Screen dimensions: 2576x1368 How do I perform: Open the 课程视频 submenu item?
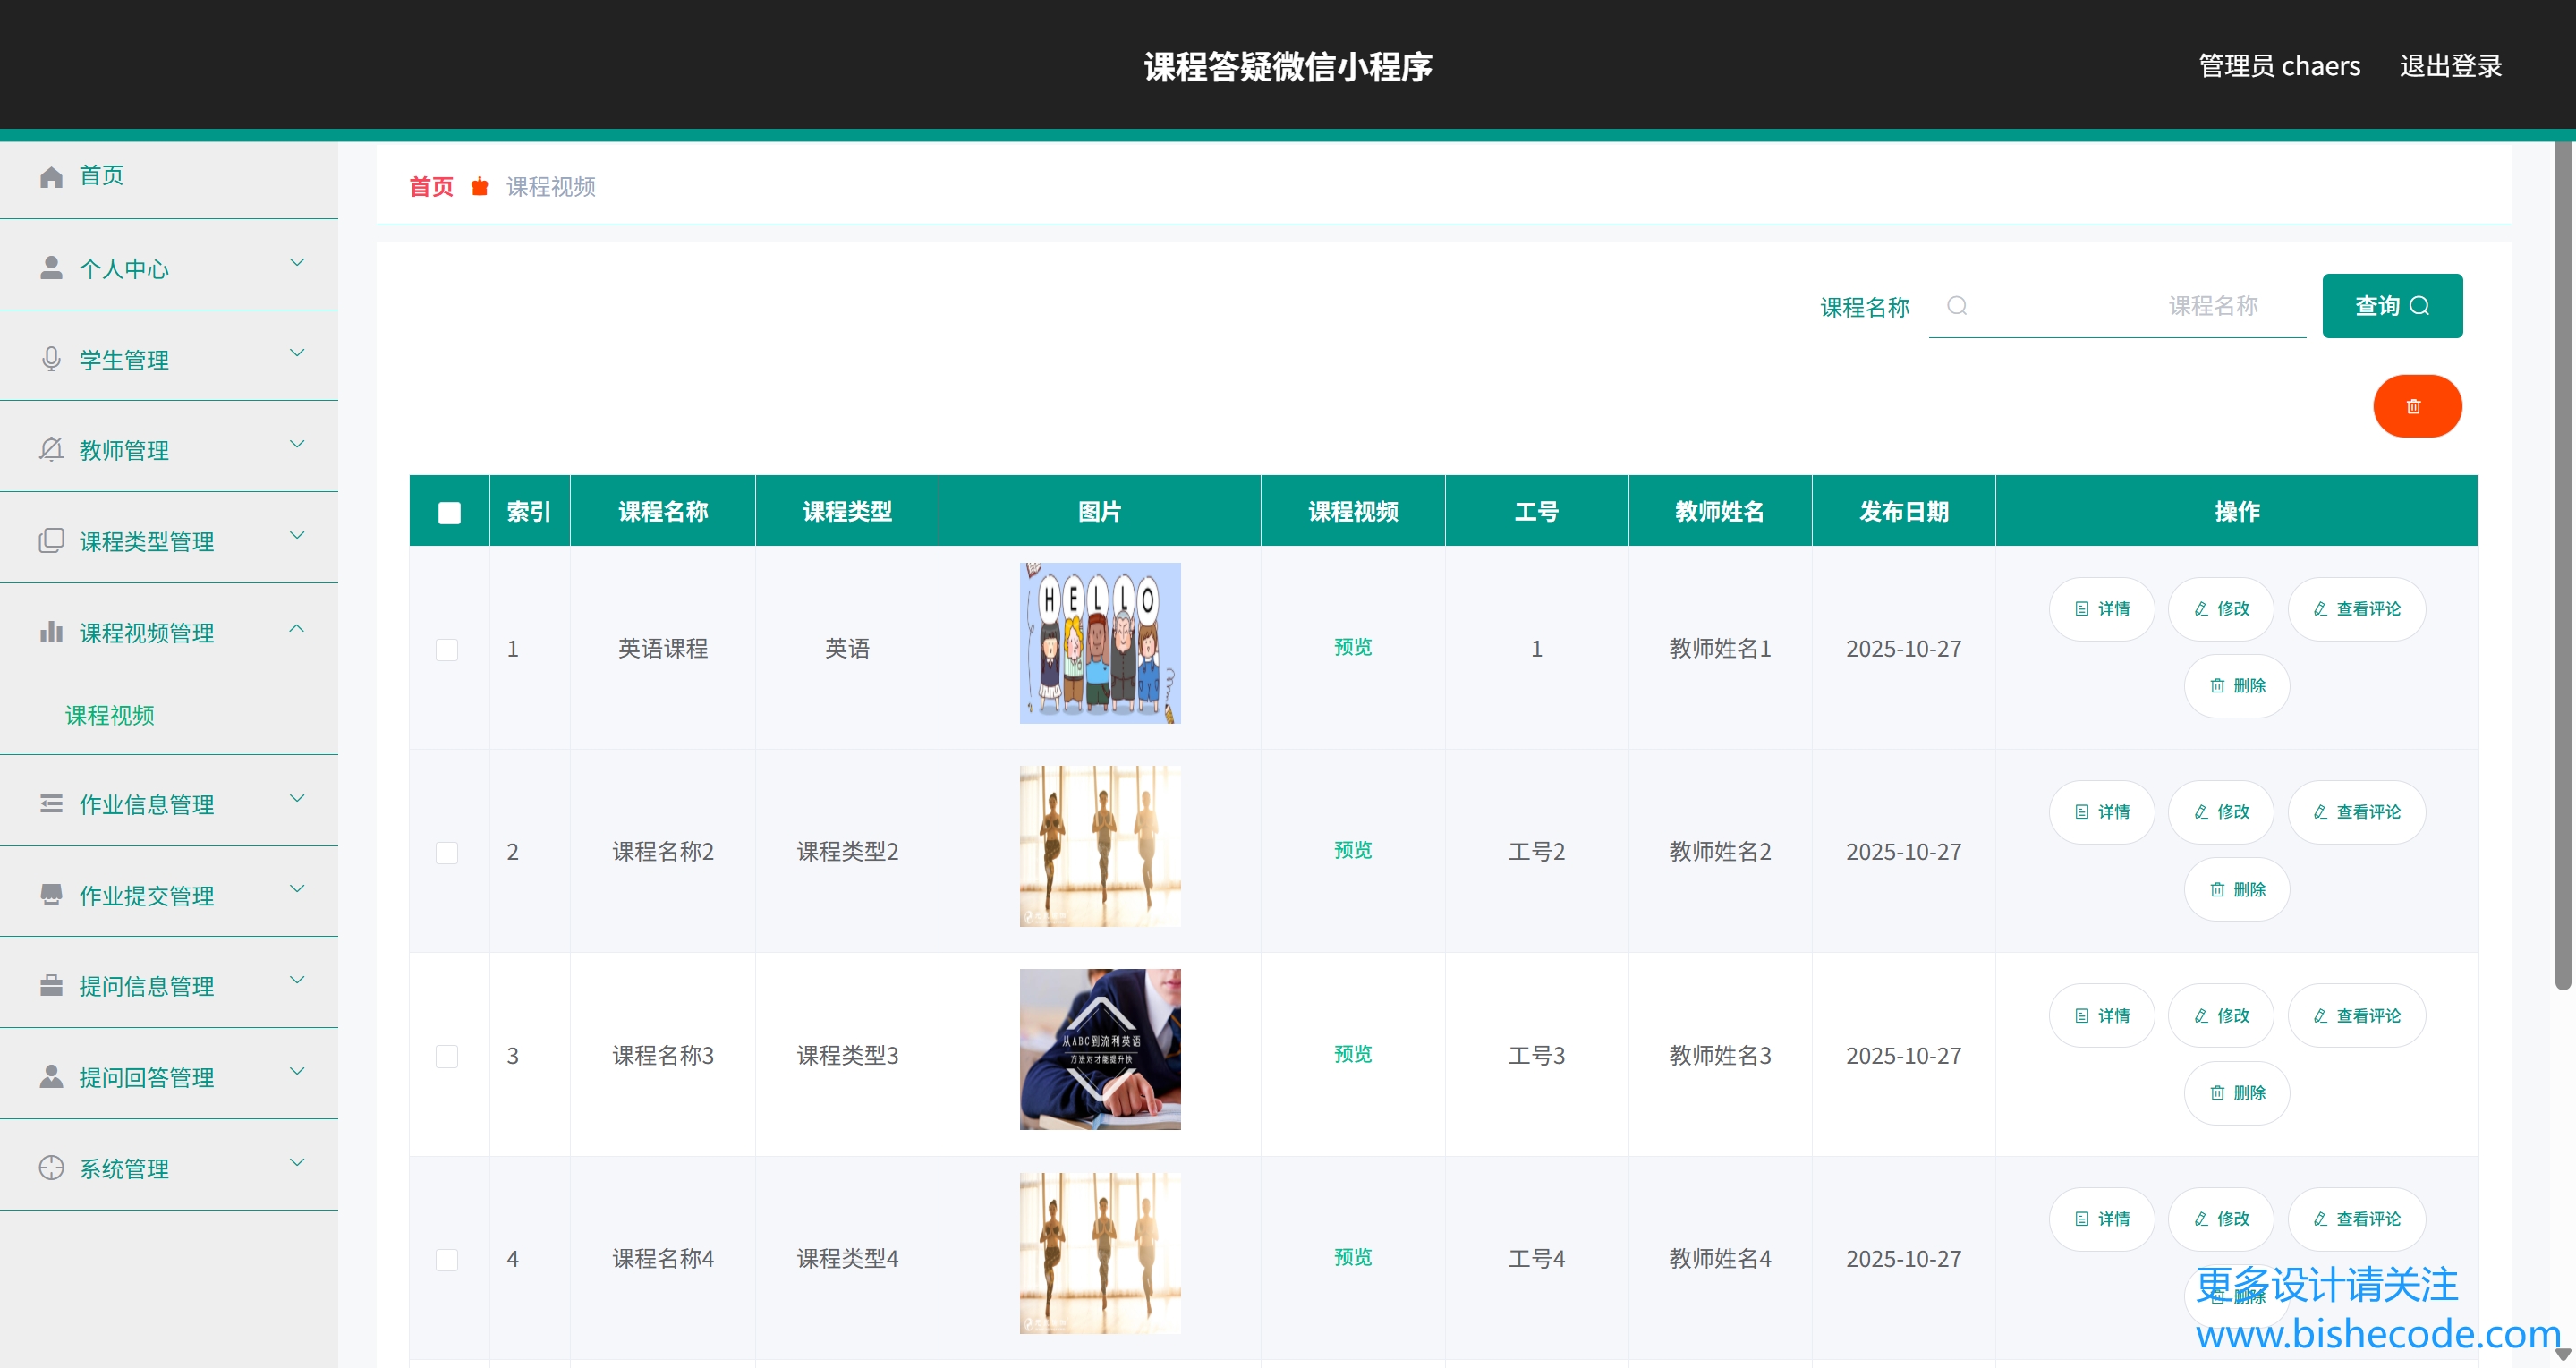click(110, 715)
